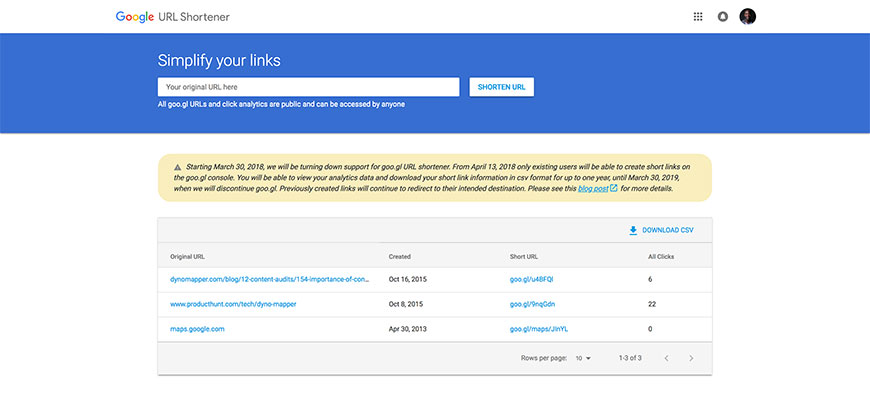Open the Google apps grid icon
This screenshot has width=870, height=396.
coord(698,17)
